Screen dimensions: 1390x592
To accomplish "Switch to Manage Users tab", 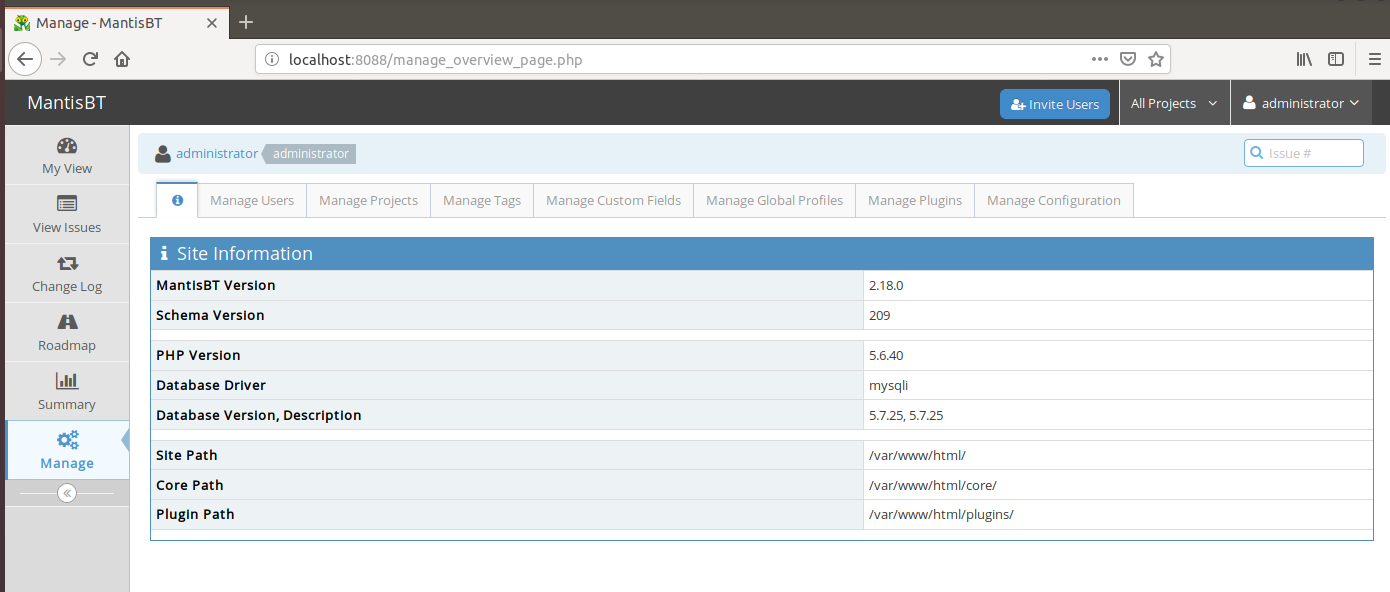I will [x=252, y=200].
